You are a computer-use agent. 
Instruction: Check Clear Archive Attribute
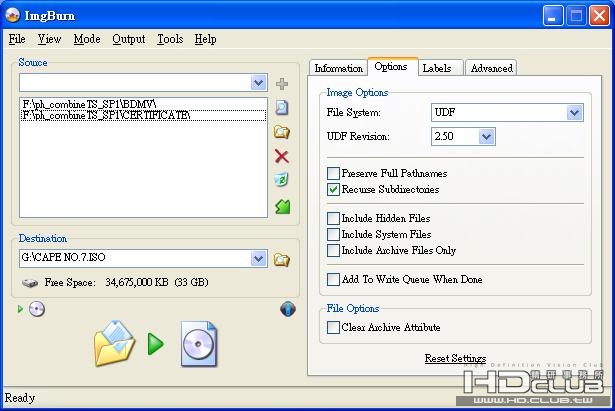333,327
